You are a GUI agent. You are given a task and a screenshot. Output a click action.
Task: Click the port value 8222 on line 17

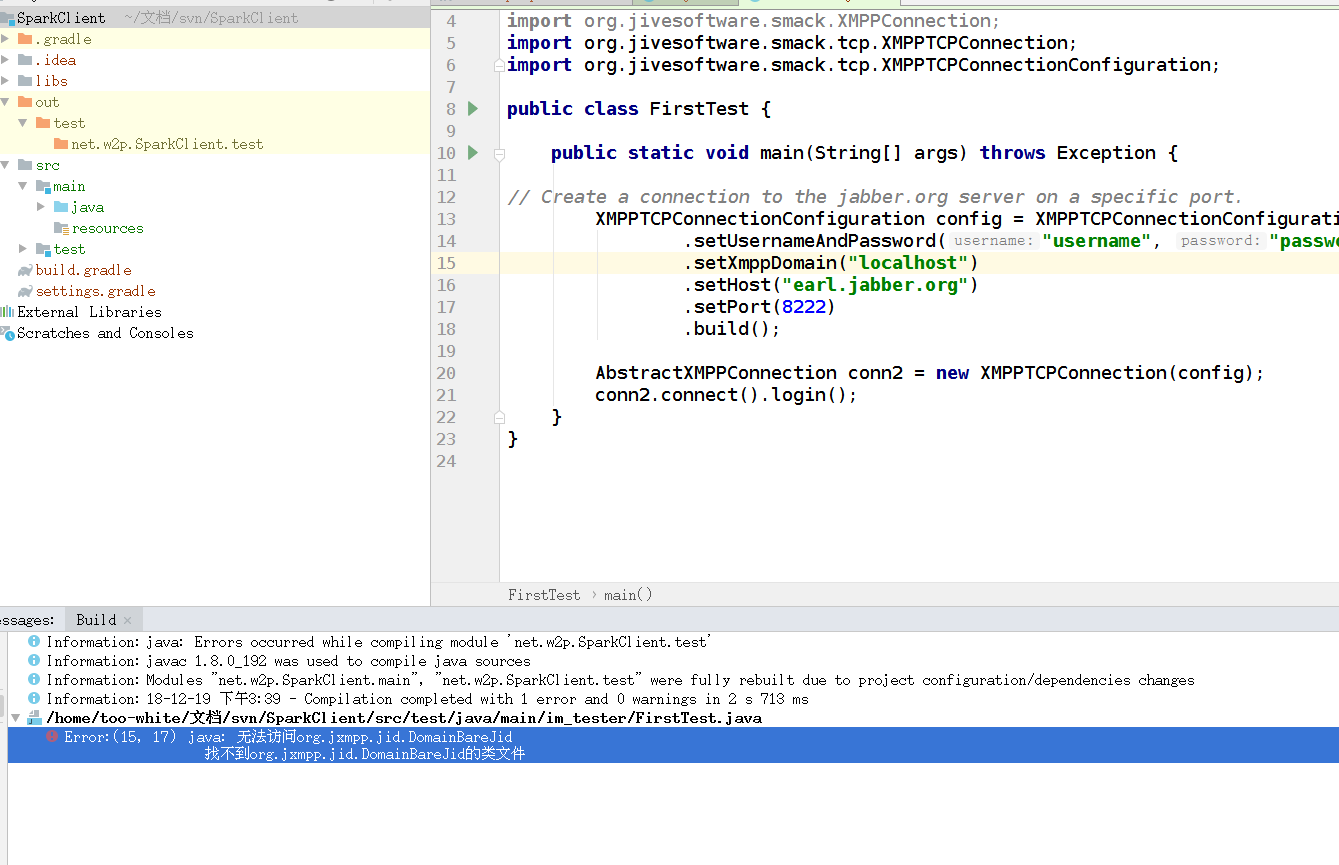(804, 307)
